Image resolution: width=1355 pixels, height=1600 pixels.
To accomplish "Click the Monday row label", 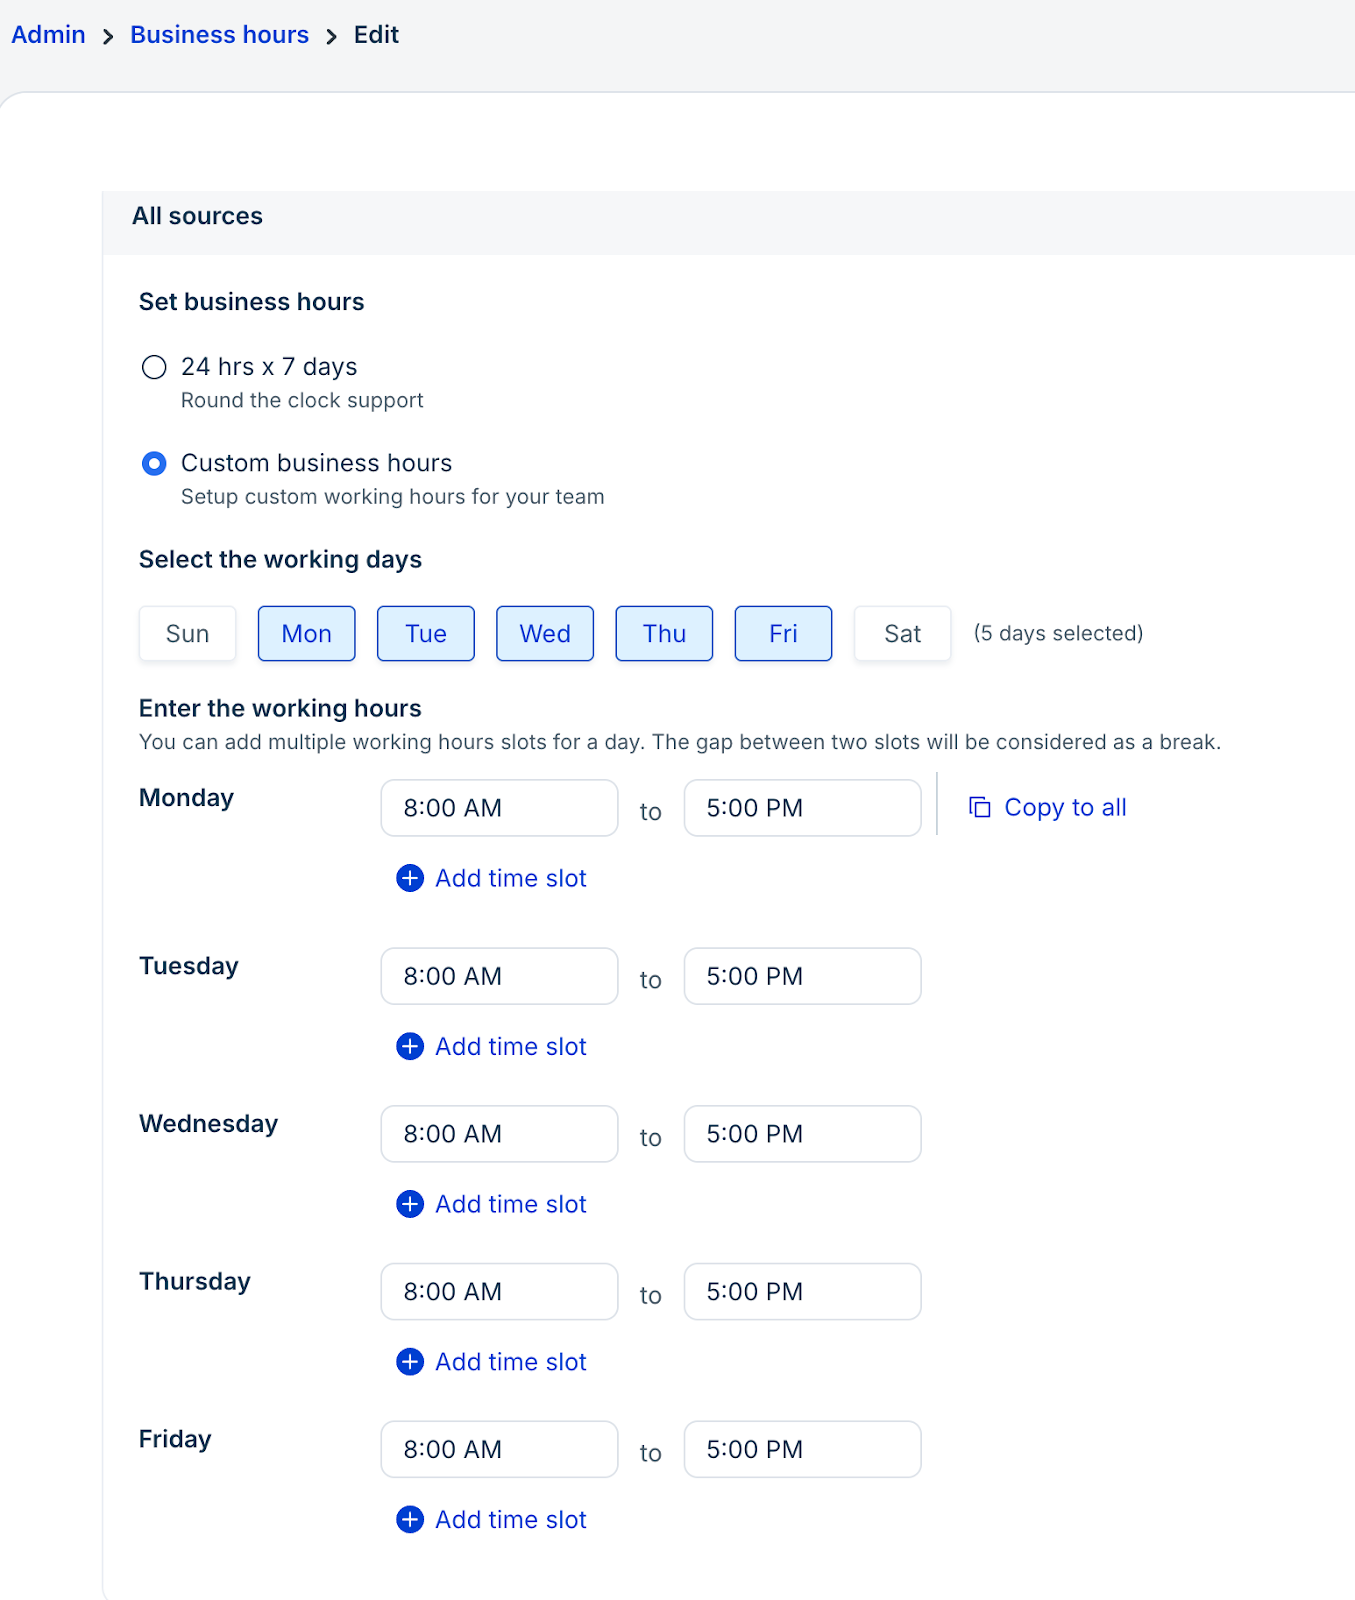I will pyautogui.click(x=186, y=798).
